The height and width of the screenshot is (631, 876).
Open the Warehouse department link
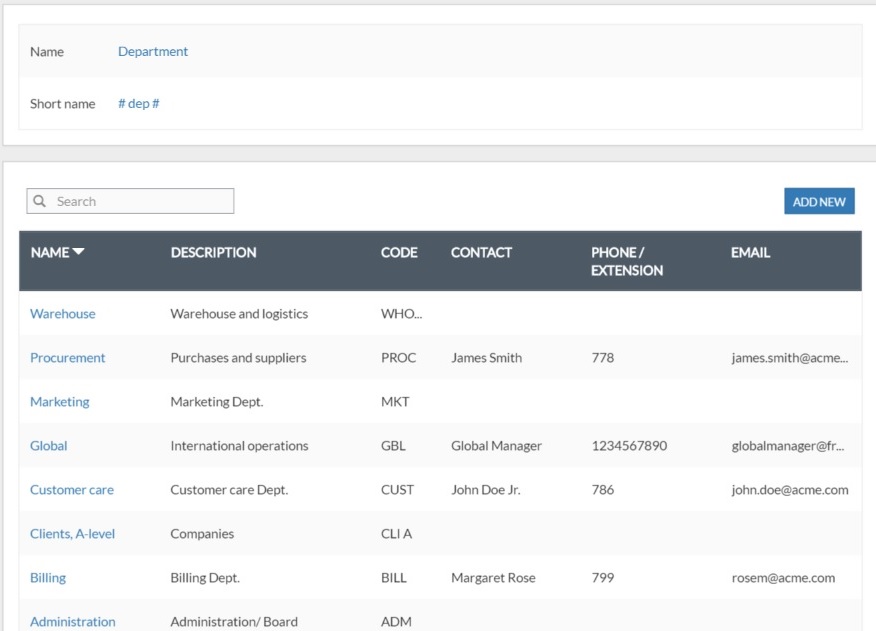pos(62,314)
